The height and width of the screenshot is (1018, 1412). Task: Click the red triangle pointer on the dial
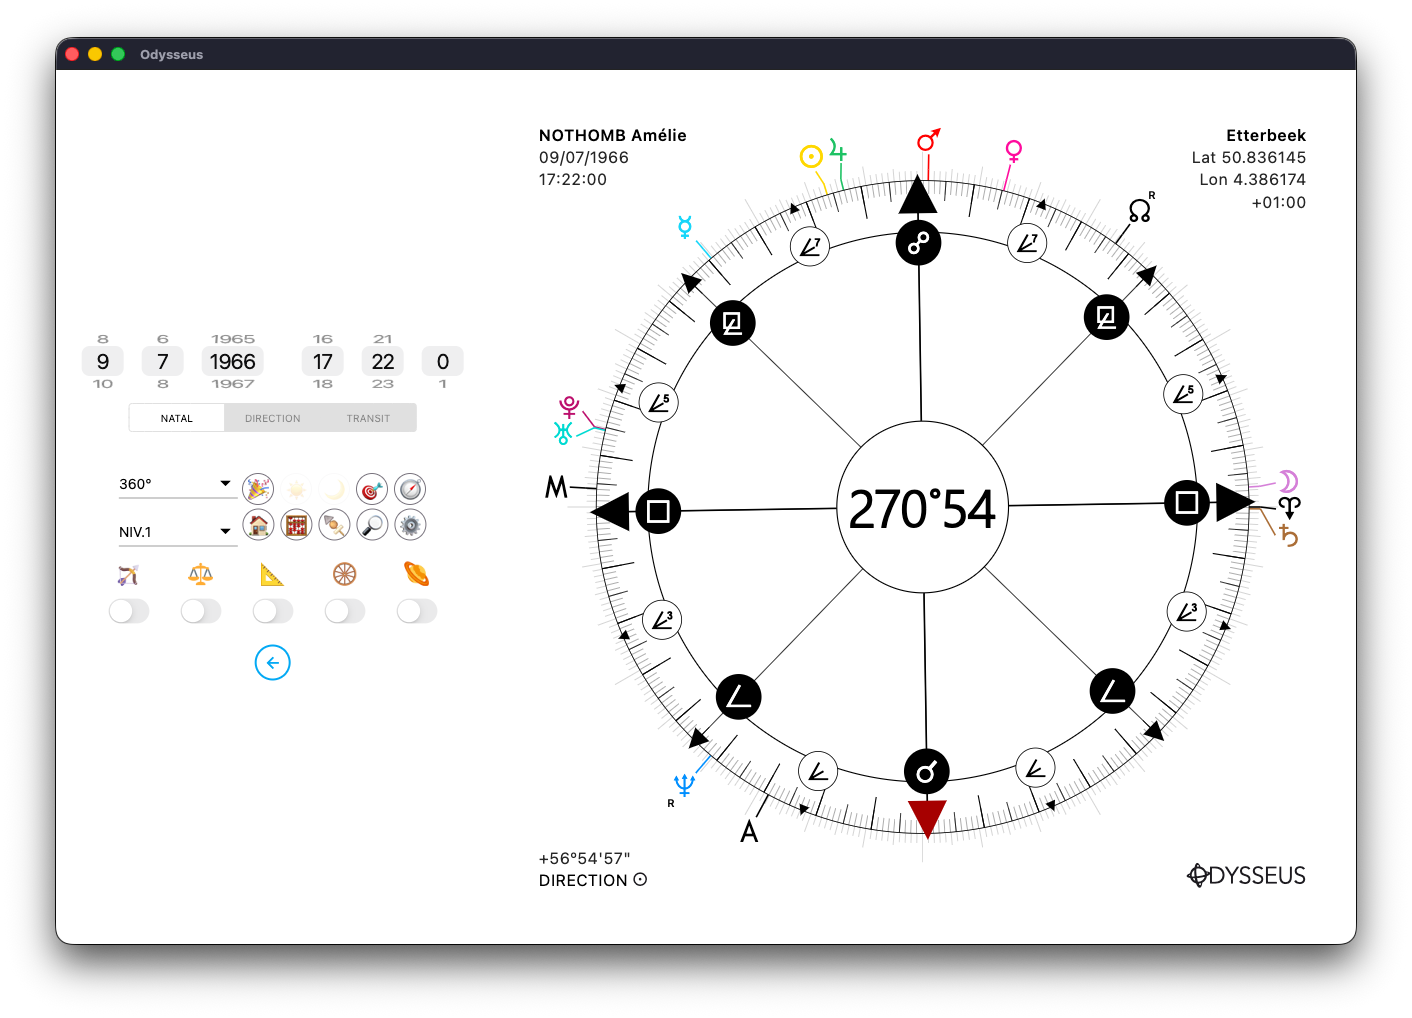(x=927, y=816)
